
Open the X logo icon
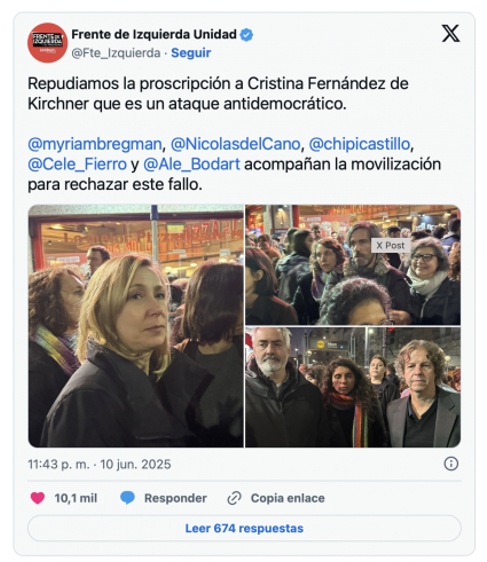(450, 34)
